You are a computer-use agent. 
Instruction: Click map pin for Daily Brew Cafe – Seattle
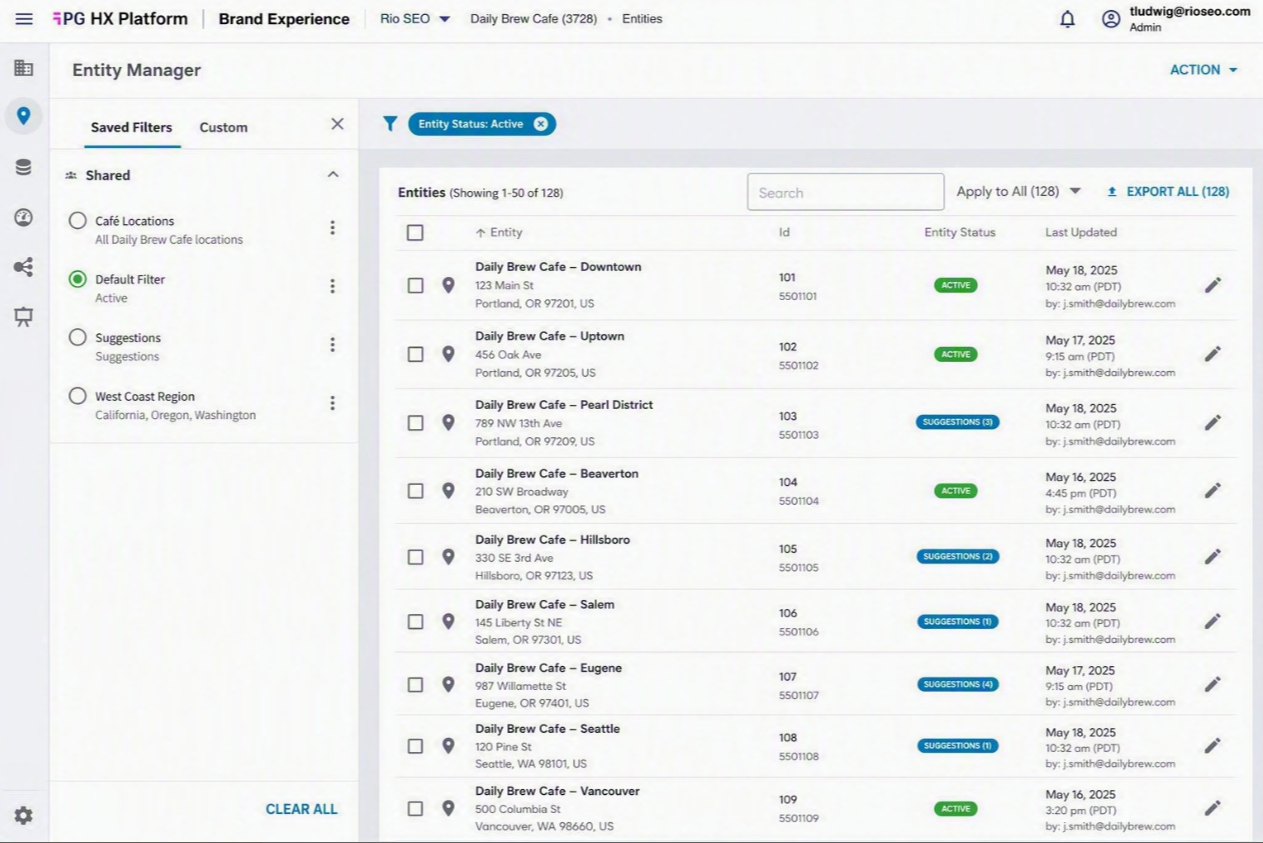pos(448,746)
